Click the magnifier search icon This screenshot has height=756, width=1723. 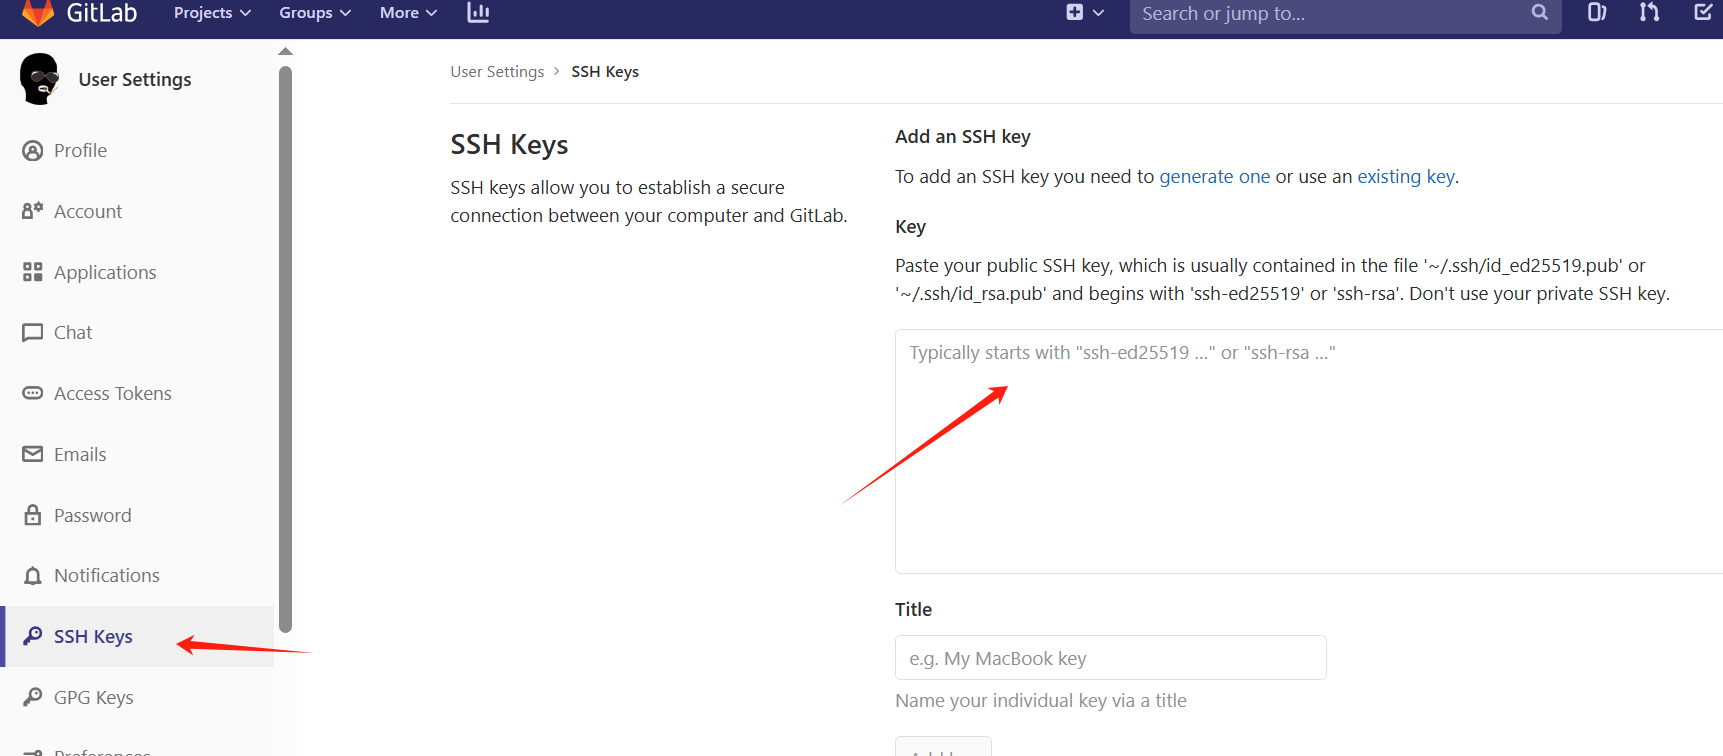pyautogui.click(x=1539, y=13)
